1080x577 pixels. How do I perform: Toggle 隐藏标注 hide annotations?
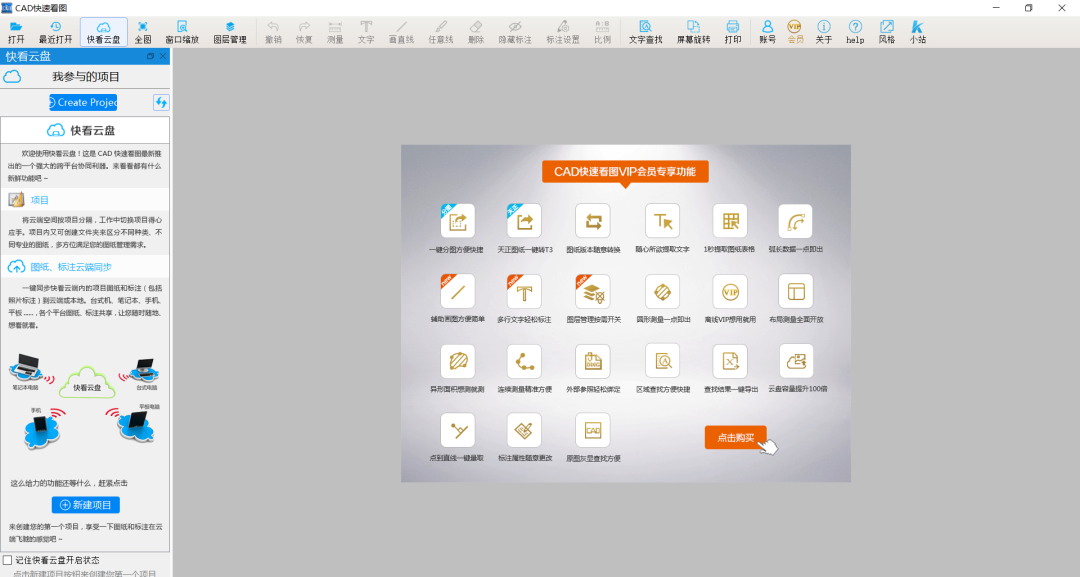point(515,32)
